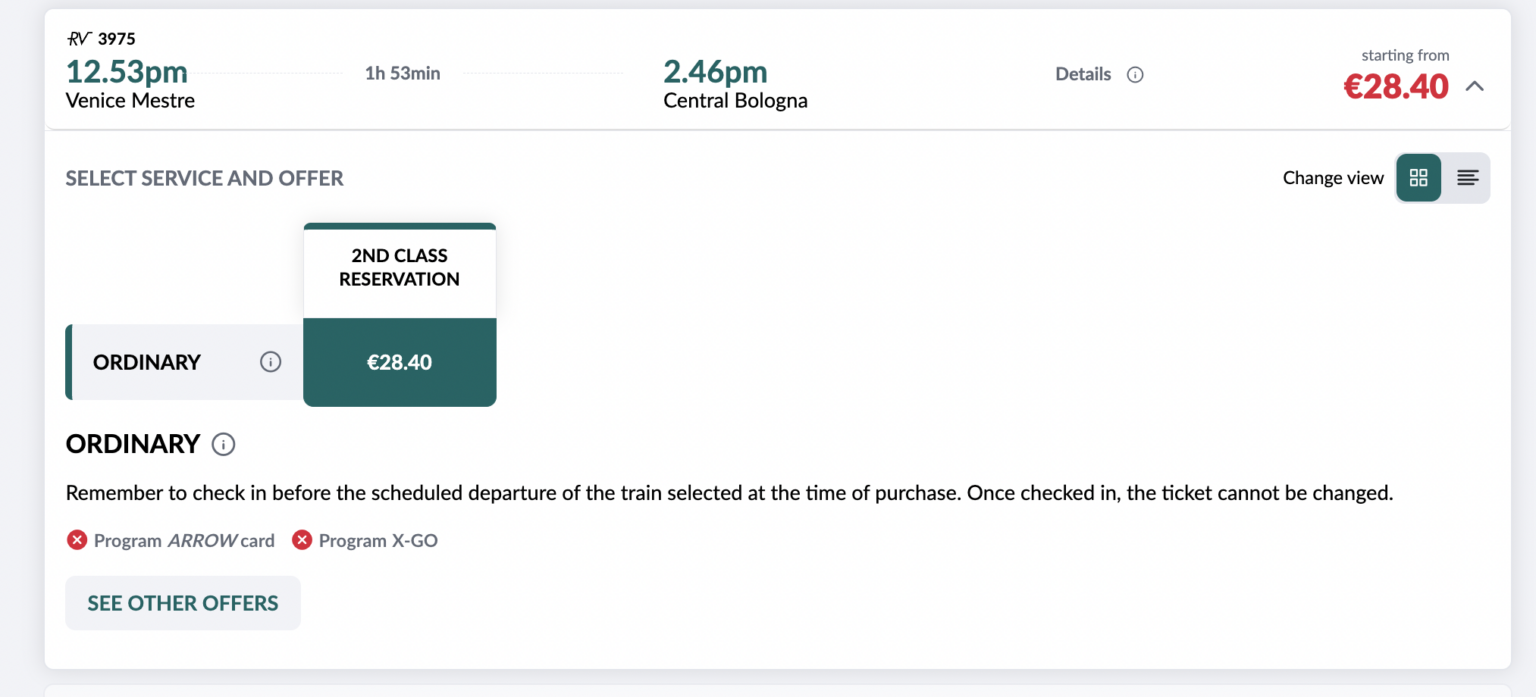Select the ORDINARY offer row label
The width and height of the screenshot is (1536, 697).
coord(147,362)
